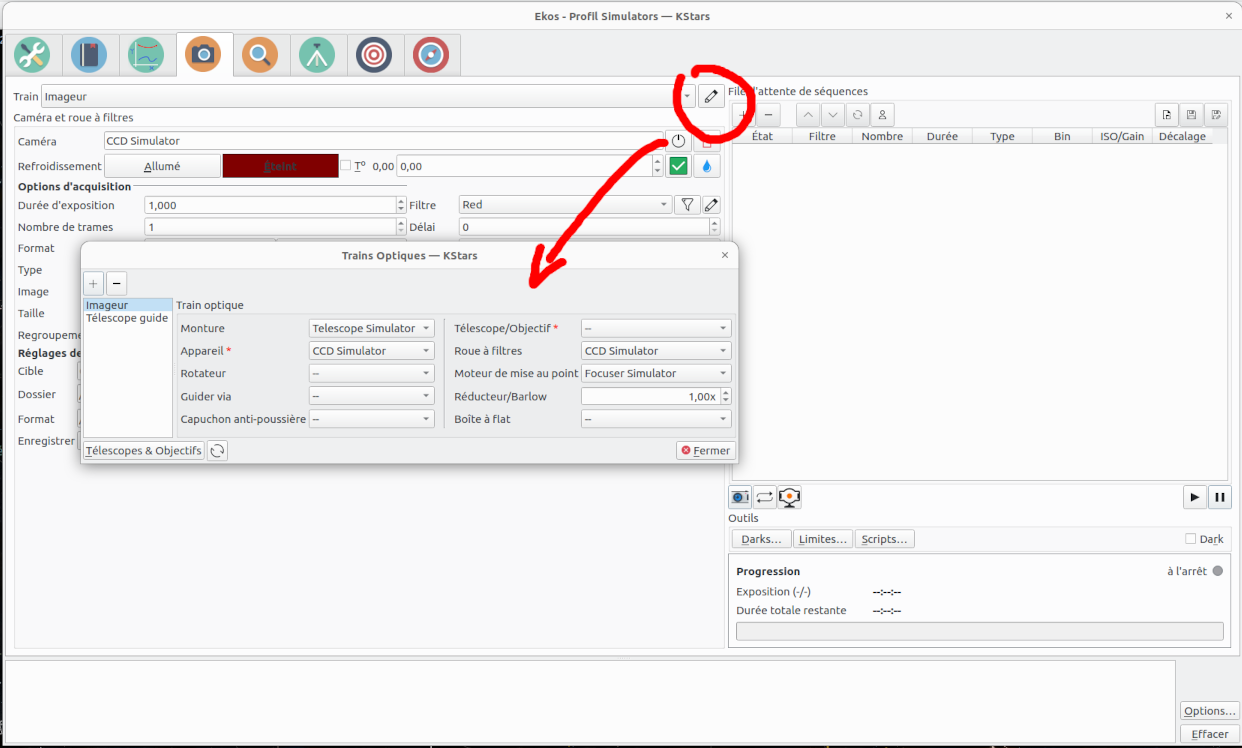Open the Appareil CCD Simulator dropdown
The height and width of the screenshot is (748, 1242).
(x=372, y=351)
